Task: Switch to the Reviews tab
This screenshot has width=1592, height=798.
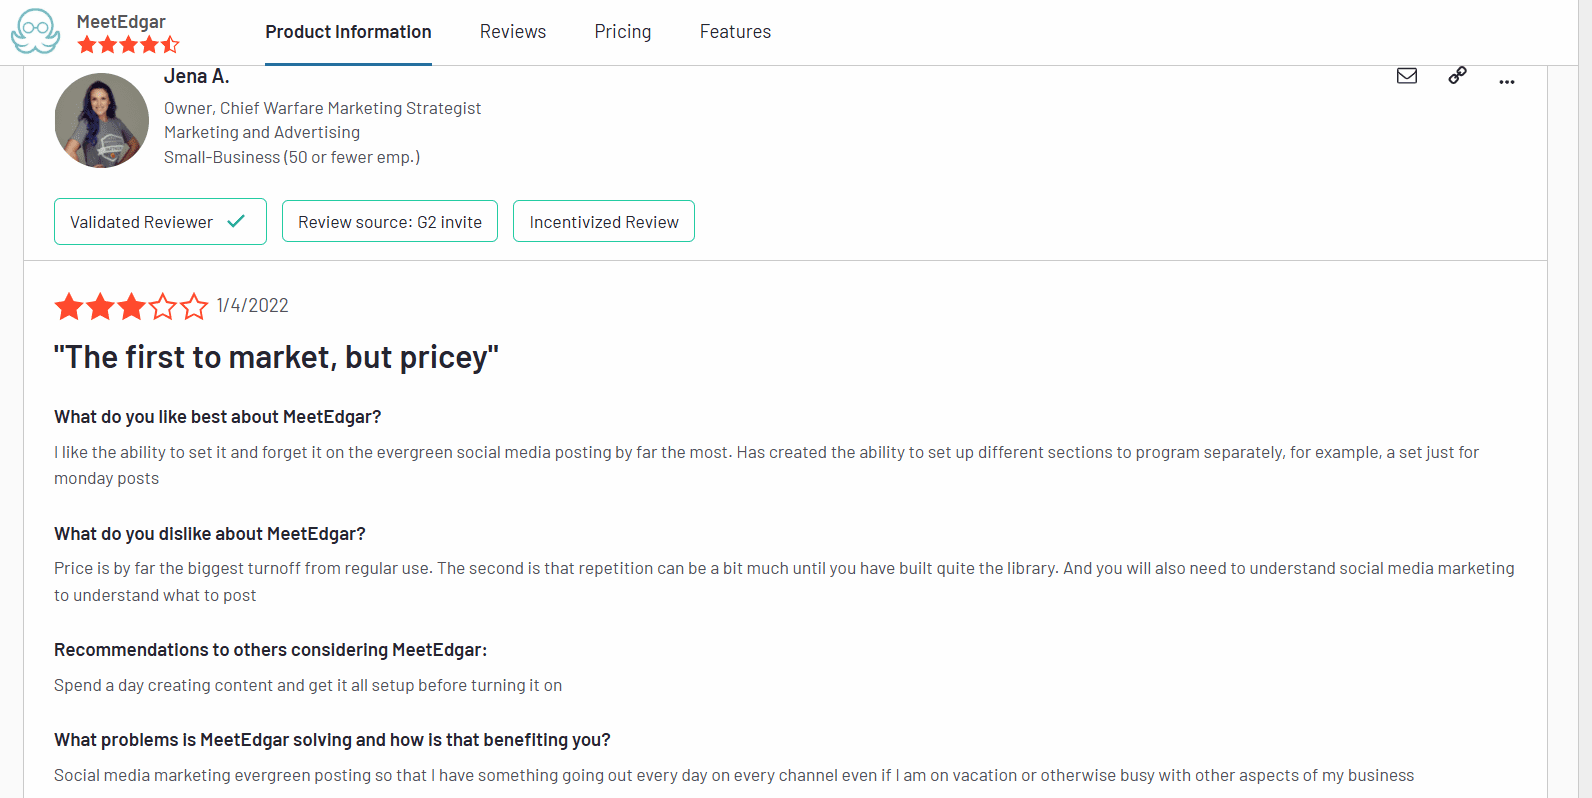Action: coord(513,32)
